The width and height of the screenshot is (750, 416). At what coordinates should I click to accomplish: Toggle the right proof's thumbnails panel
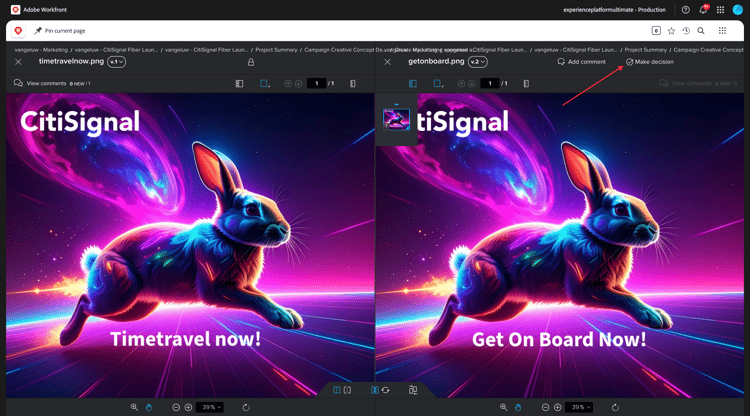413,84
